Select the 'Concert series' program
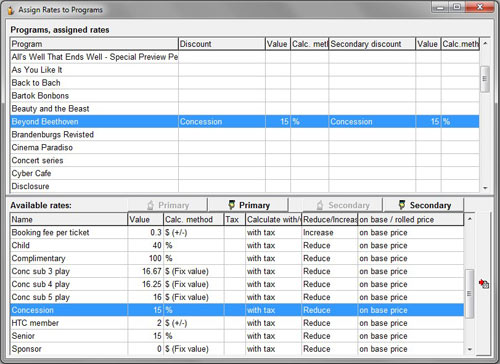This screenshot has height=364, width=500. (x=245, y=160)
